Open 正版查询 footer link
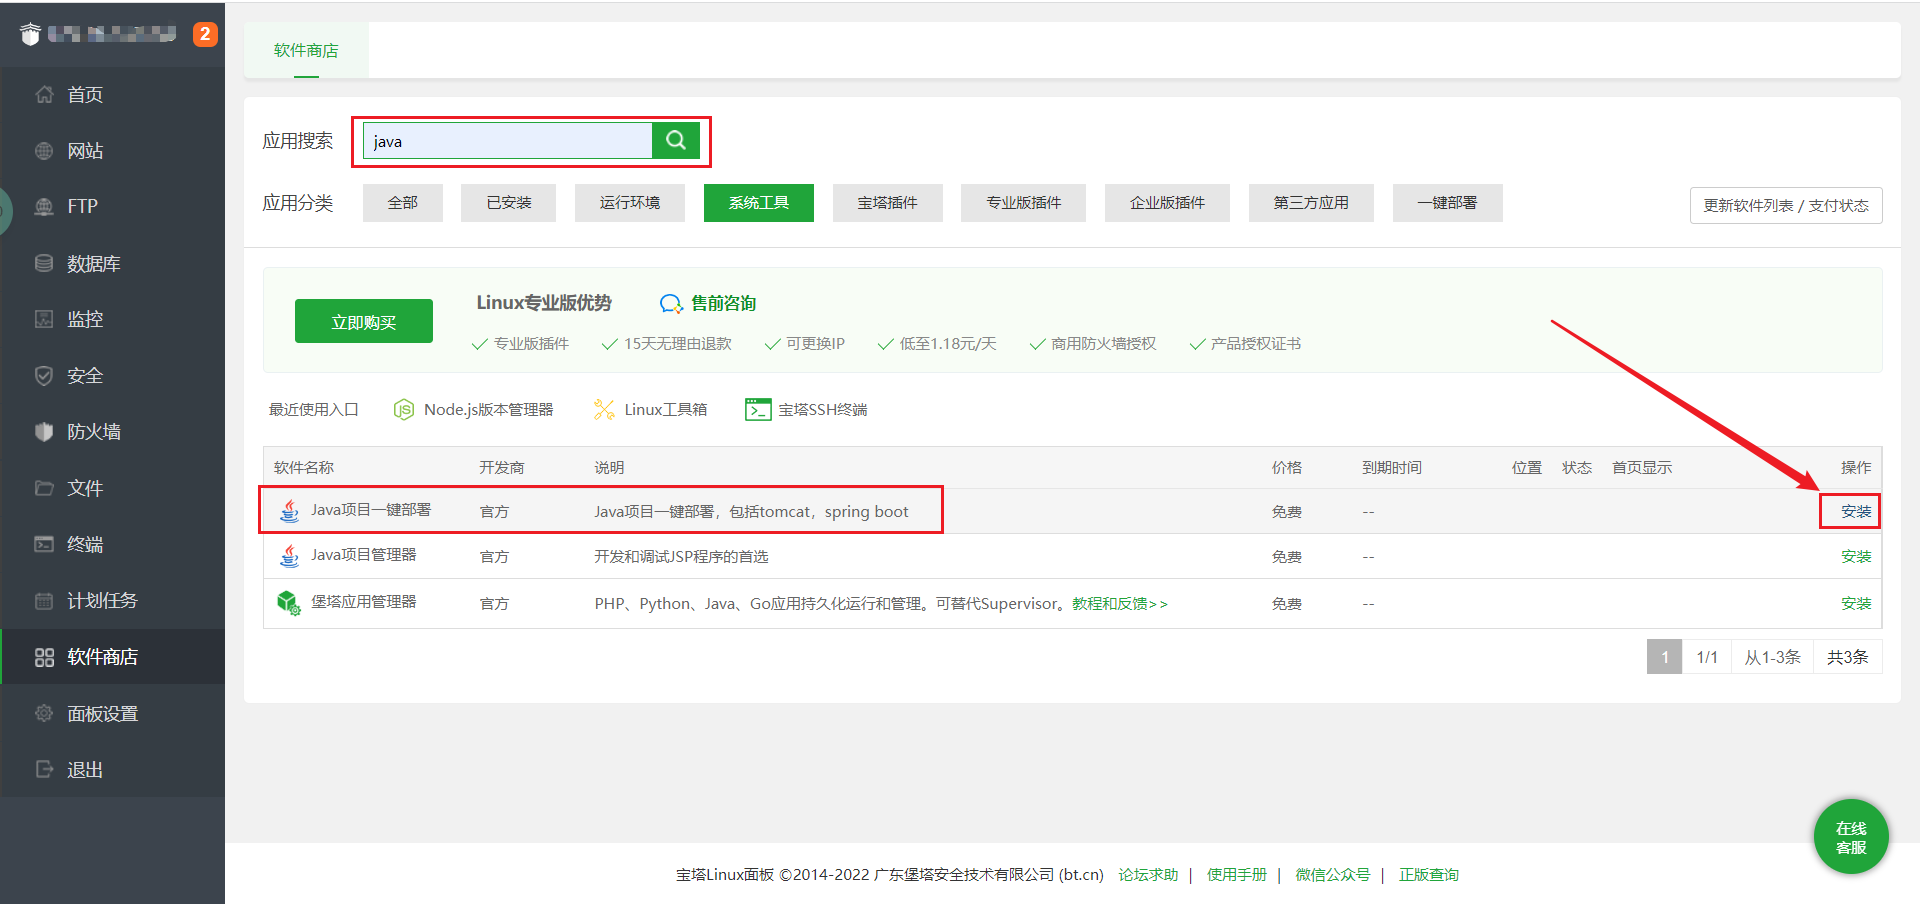This screenshot has height=904, width=1920. (x=1428, y=874)
